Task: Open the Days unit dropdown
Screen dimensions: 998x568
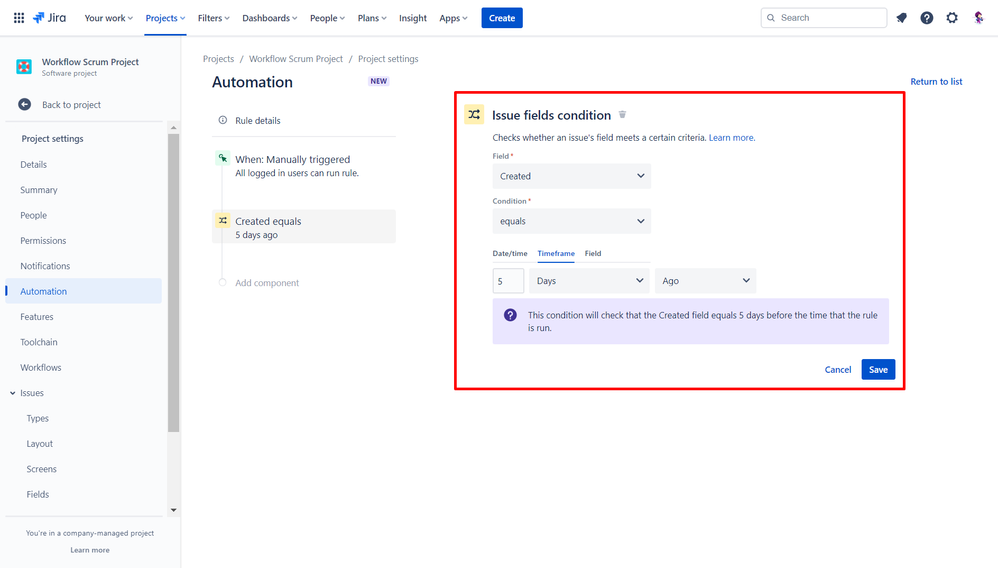Action: pos(589,281)
